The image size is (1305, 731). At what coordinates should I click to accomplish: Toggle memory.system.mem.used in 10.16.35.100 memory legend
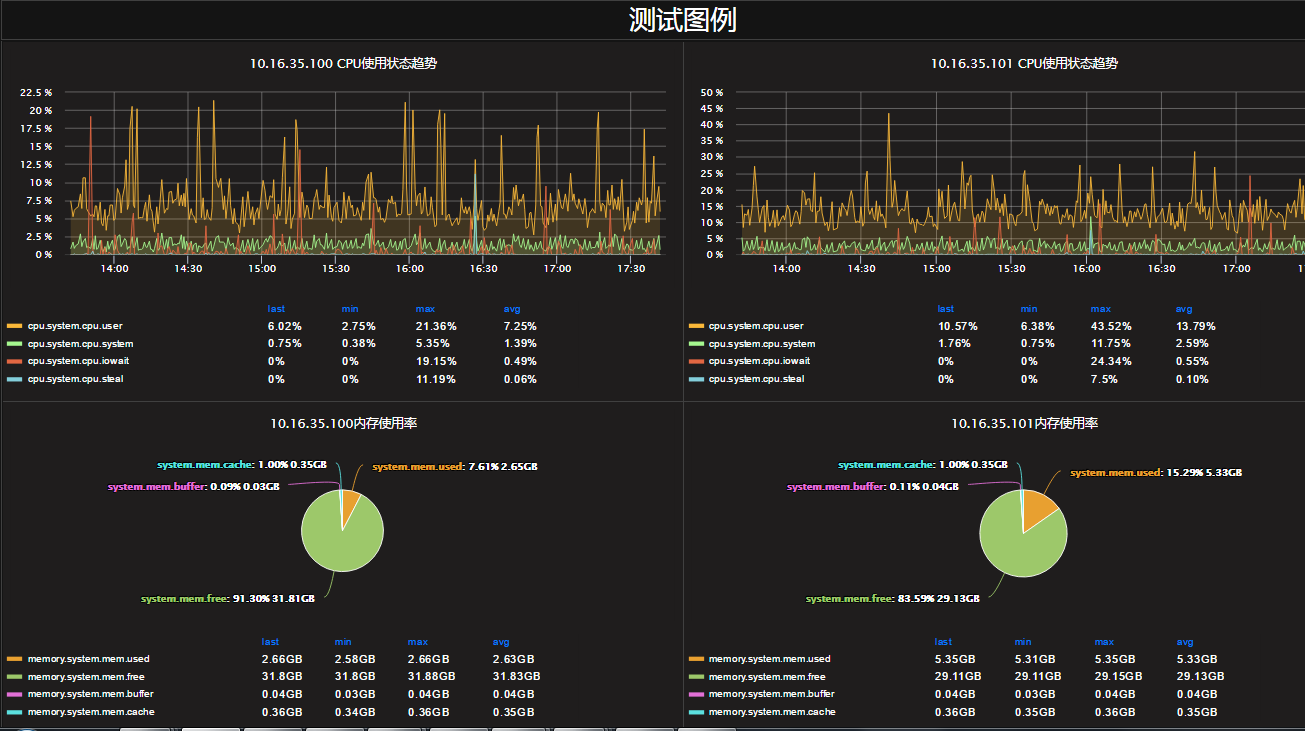point(89,659)
